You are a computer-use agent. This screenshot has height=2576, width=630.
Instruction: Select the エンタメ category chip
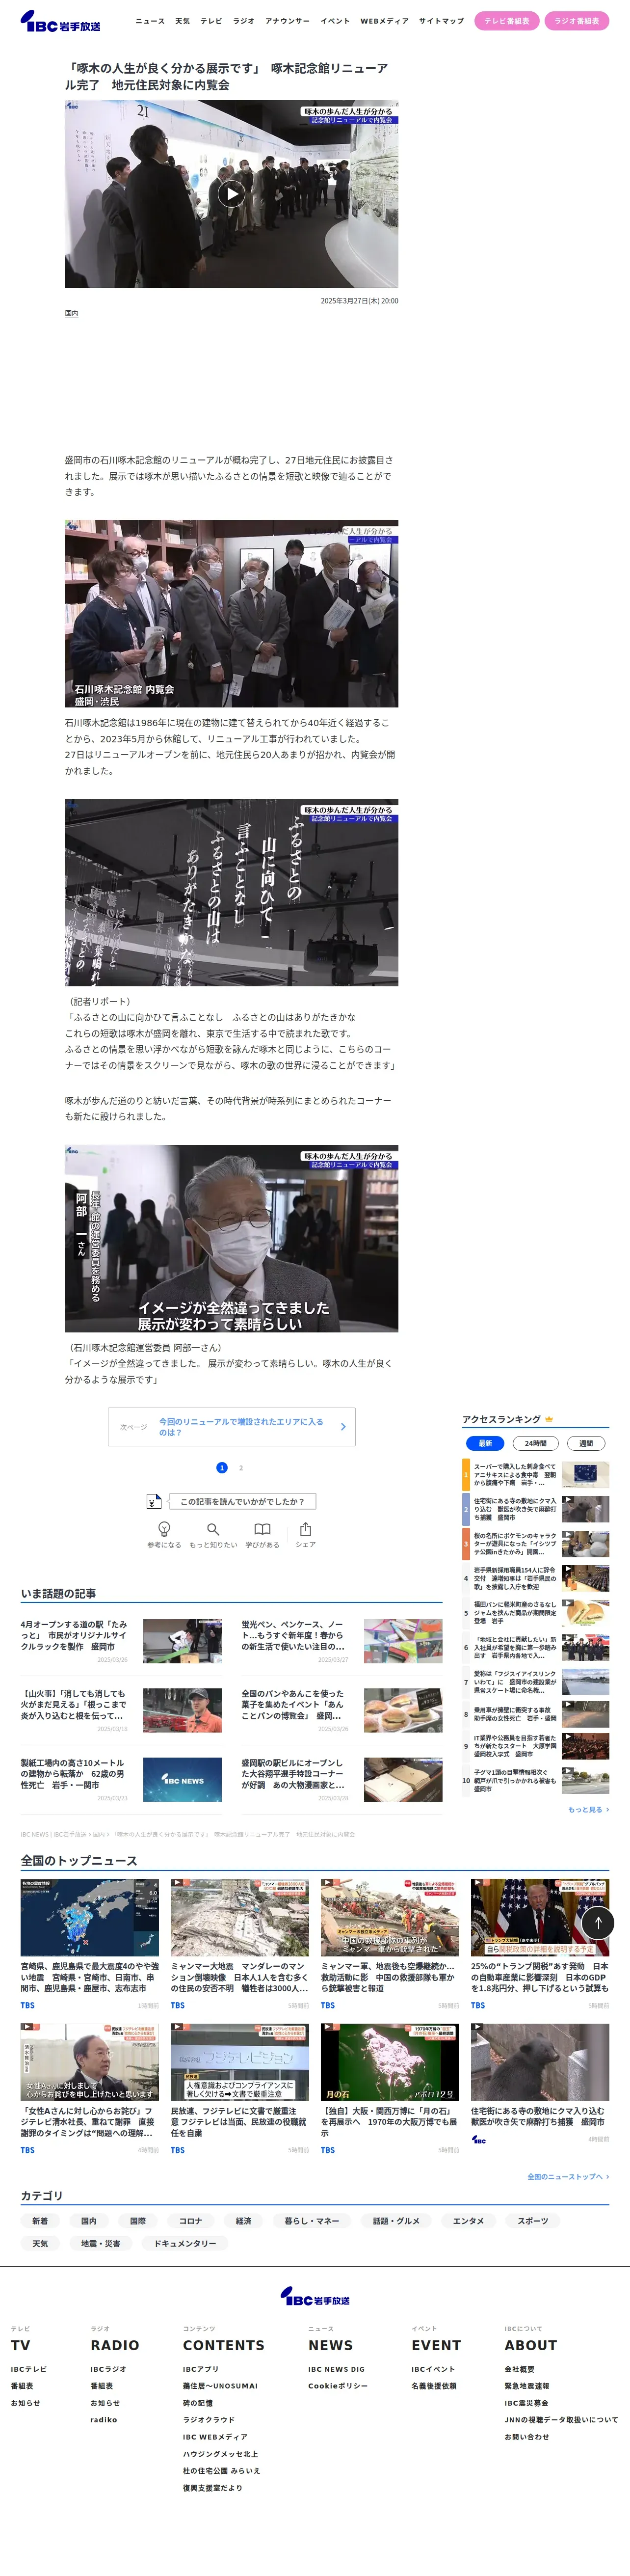tap(468, 2221)
